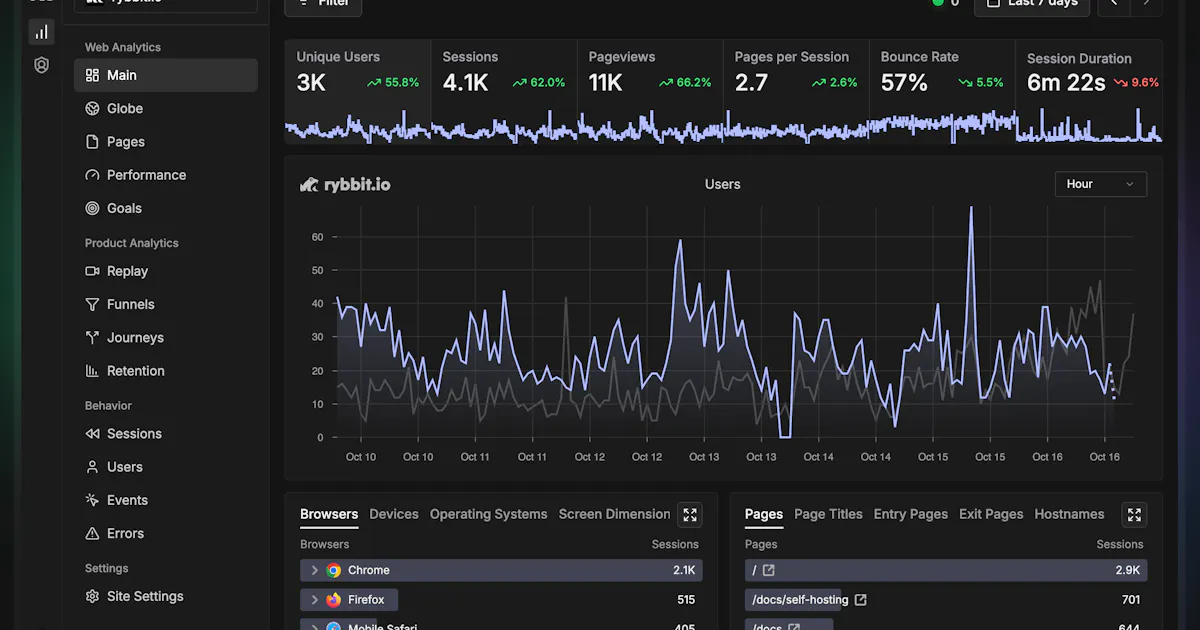Switch to the Entry Pages tab
The width and height of the screenshot is (1200, 630).
(x=910, y=514)
